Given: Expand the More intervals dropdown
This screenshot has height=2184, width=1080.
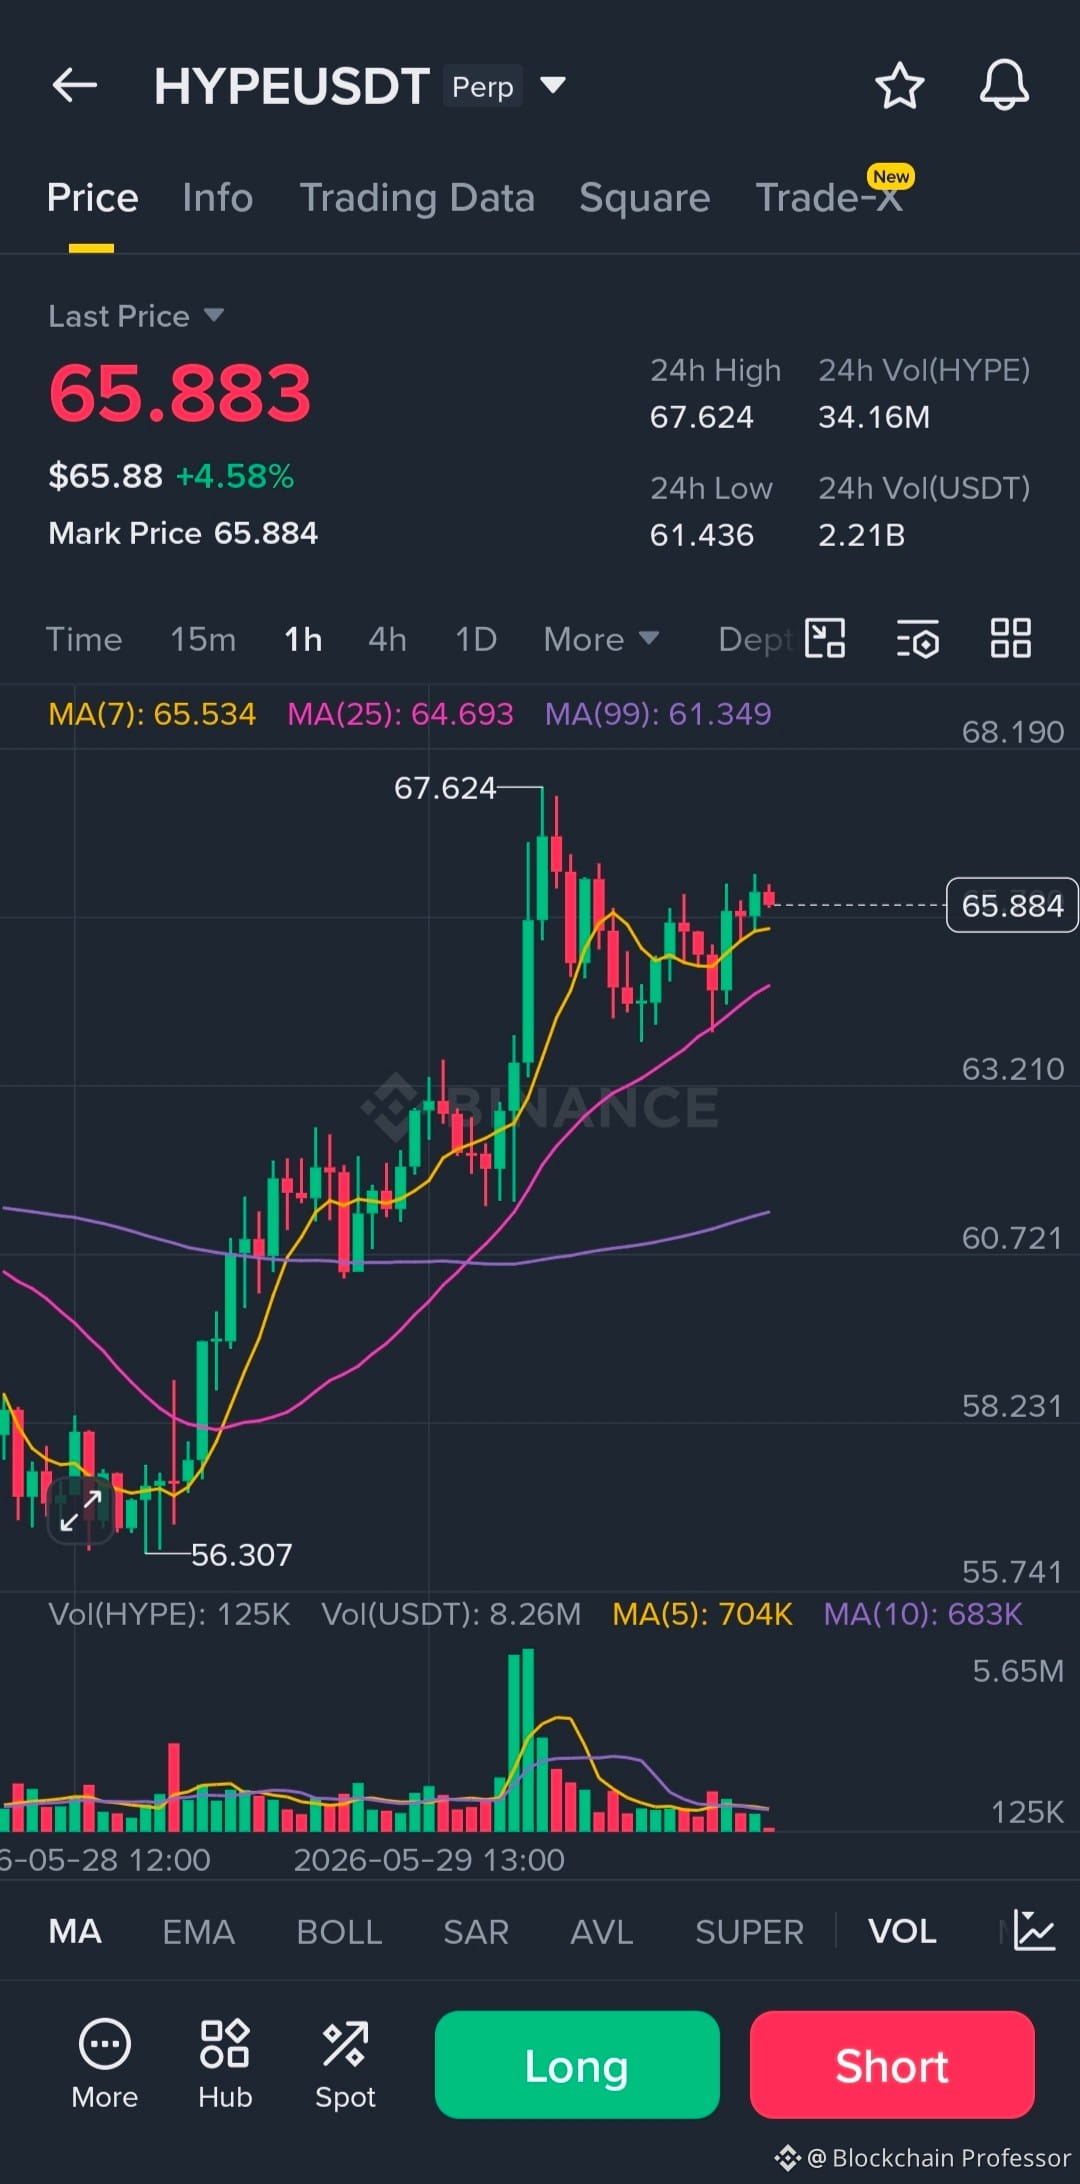Looking at the screenshot, I should pos(601,640).
